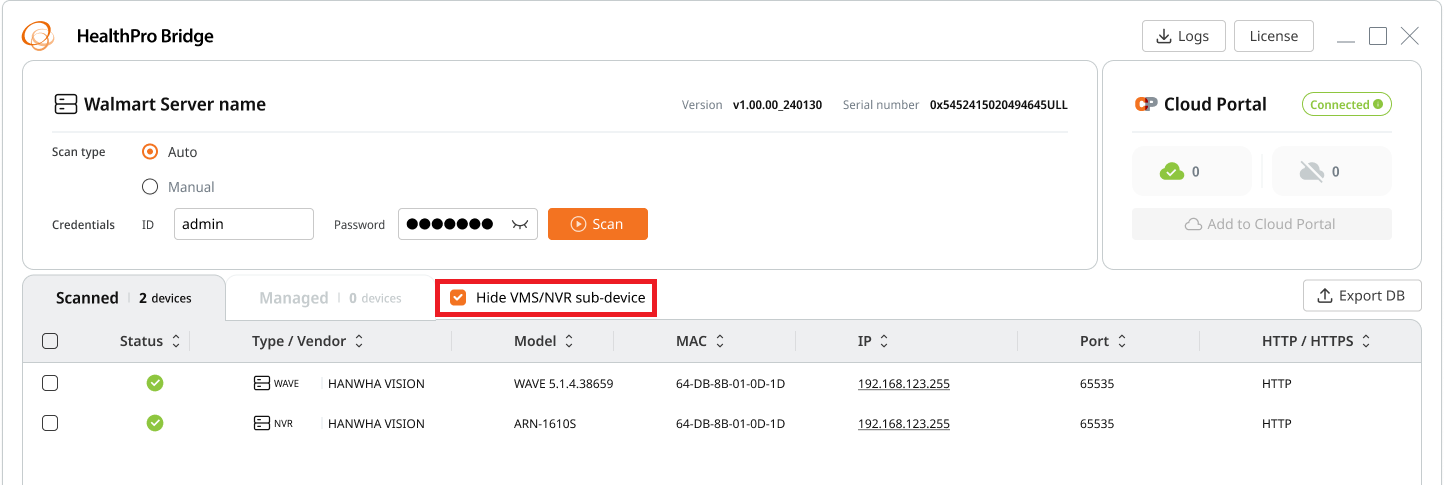Click the HealthPro Bridge logo icon
This screenshot has width=1444, height=485.
tap(37, 36)
